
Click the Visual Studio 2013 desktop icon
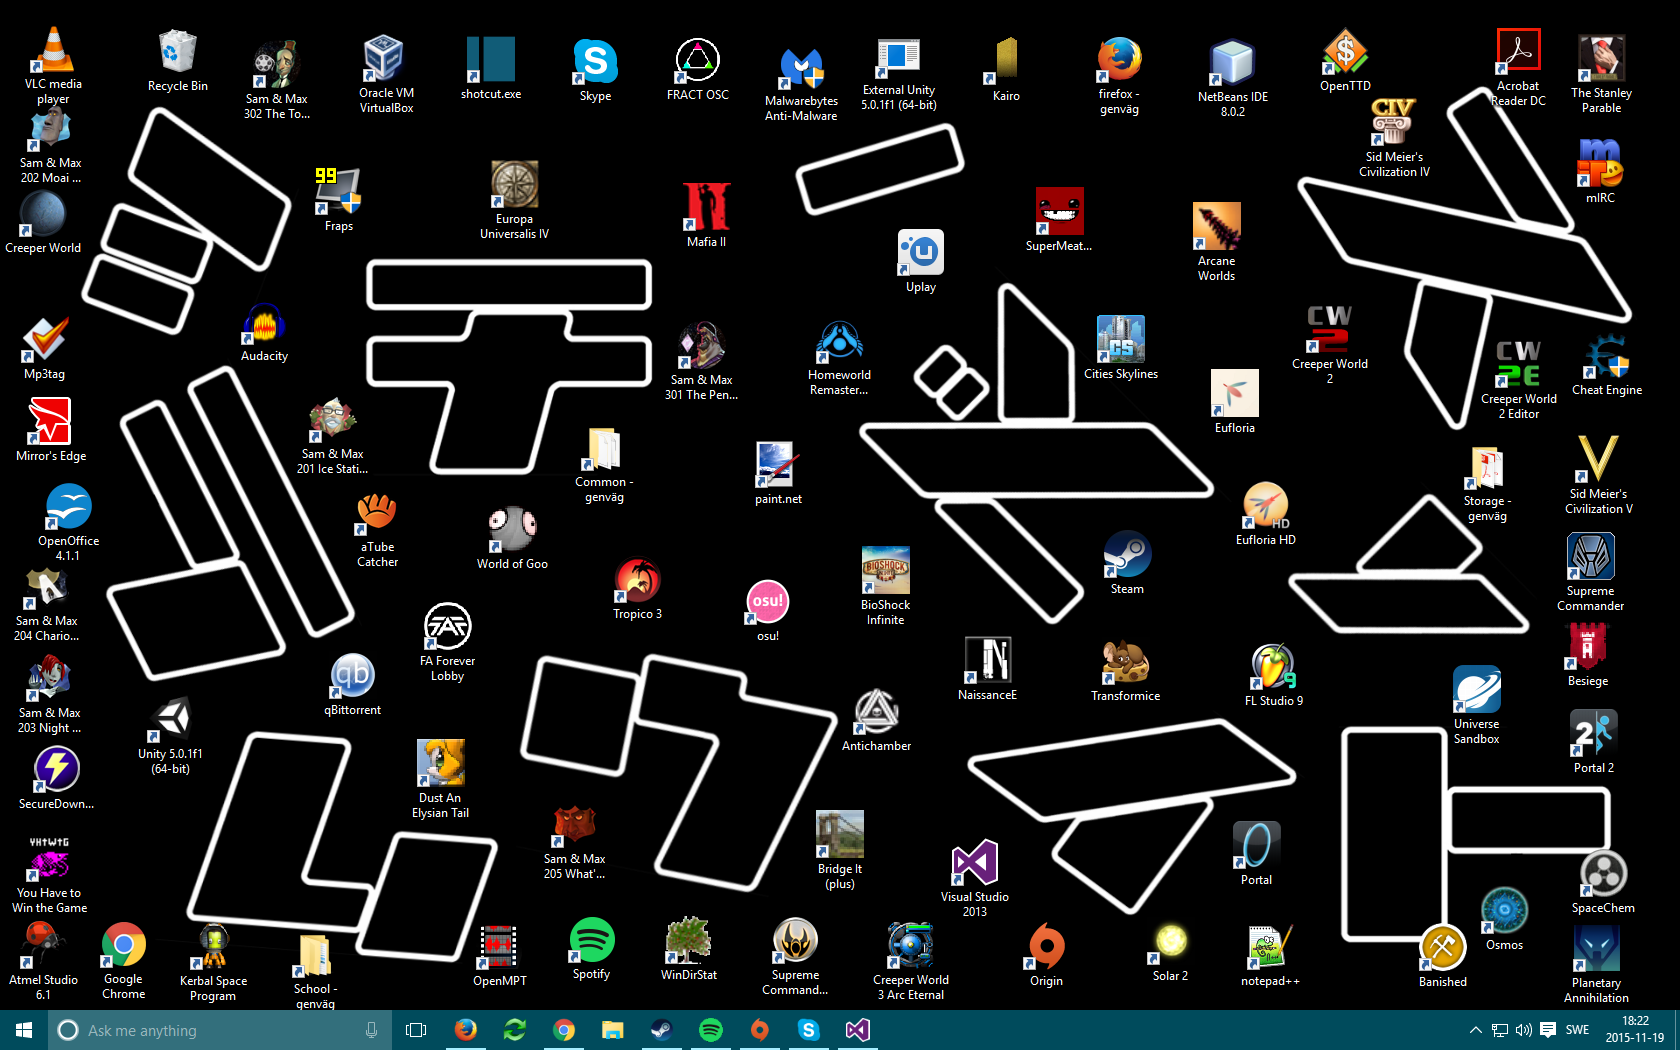(x=974, y=864)
